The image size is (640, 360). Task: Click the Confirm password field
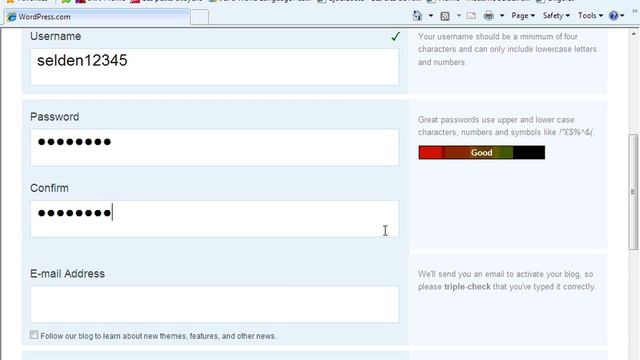coord(214,219)
